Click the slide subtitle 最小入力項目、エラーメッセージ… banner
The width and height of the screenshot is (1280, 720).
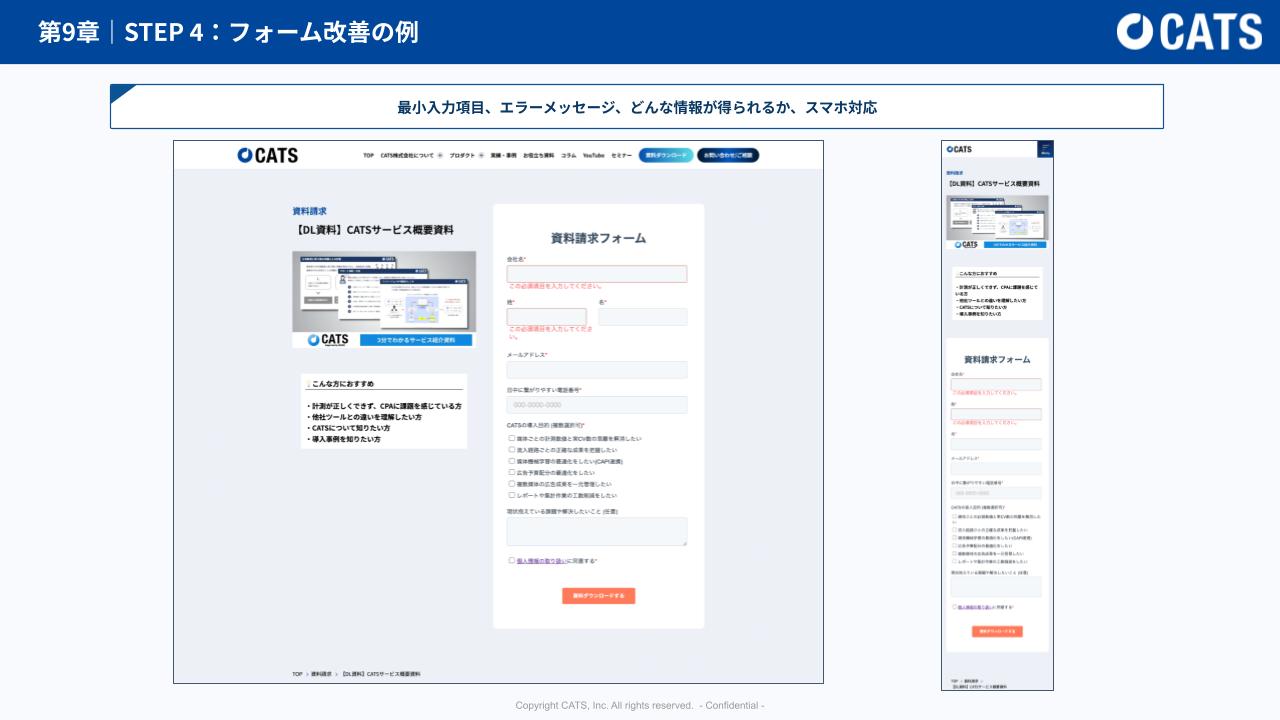click(637, 107)
